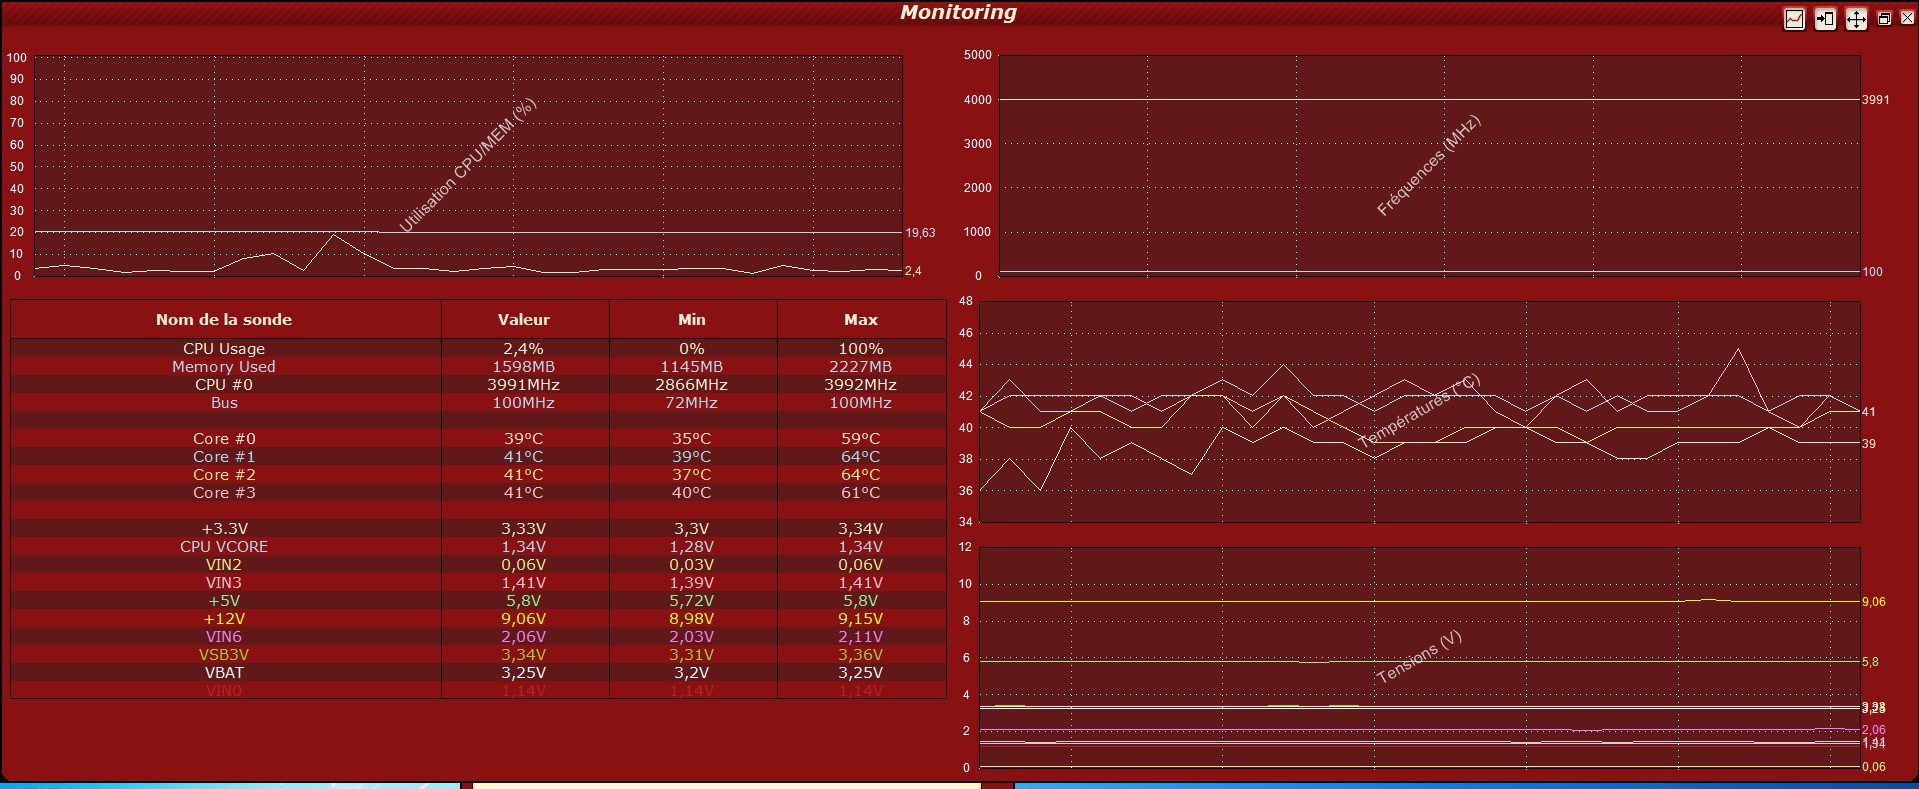This screenshot has width=1919, height=789.
Task: Click the 'Min' column header
Action: coord(691,320)
